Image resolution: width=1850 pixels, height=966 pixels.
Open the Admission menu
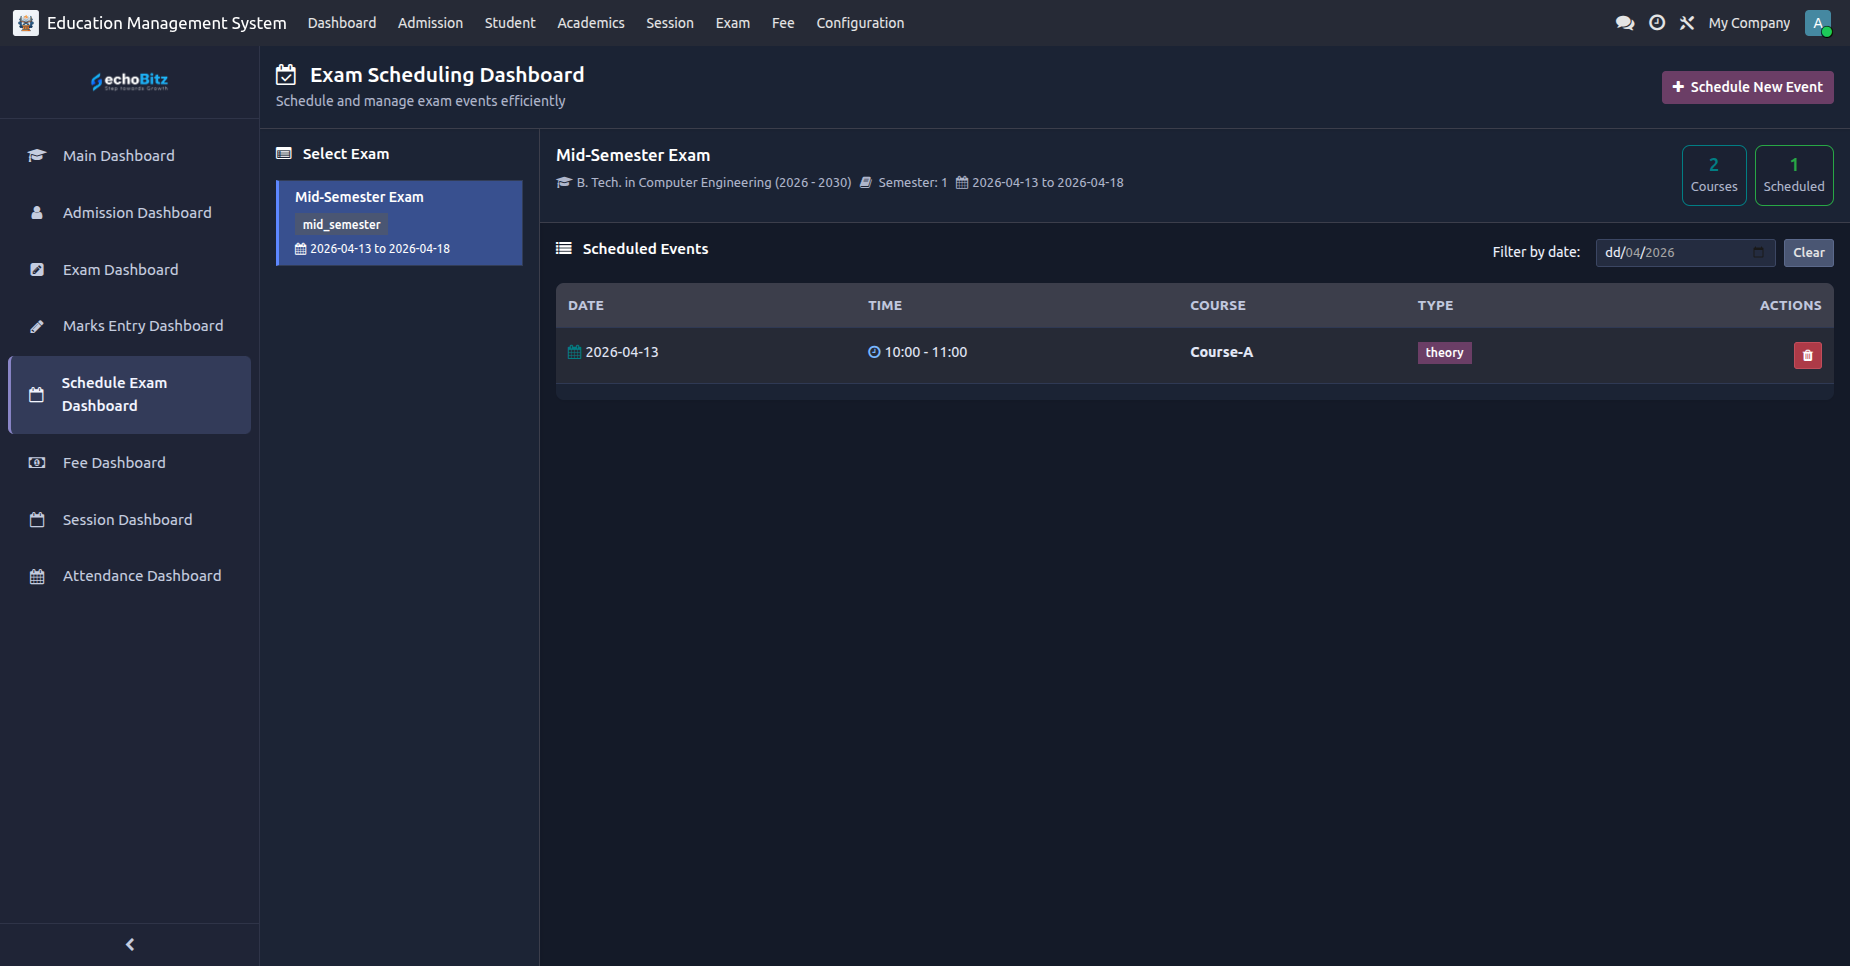click(430, 23)
